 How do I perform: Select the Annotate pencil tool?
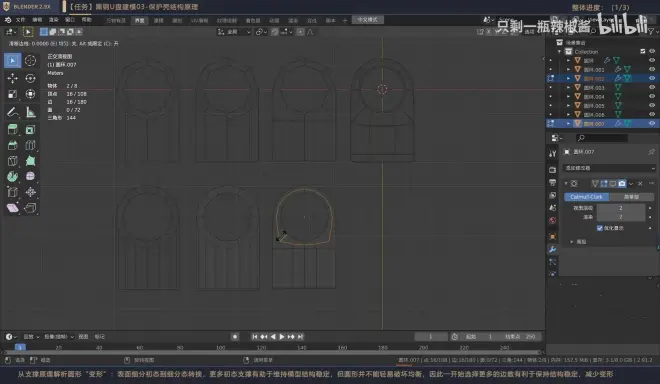tap(13, 112)
